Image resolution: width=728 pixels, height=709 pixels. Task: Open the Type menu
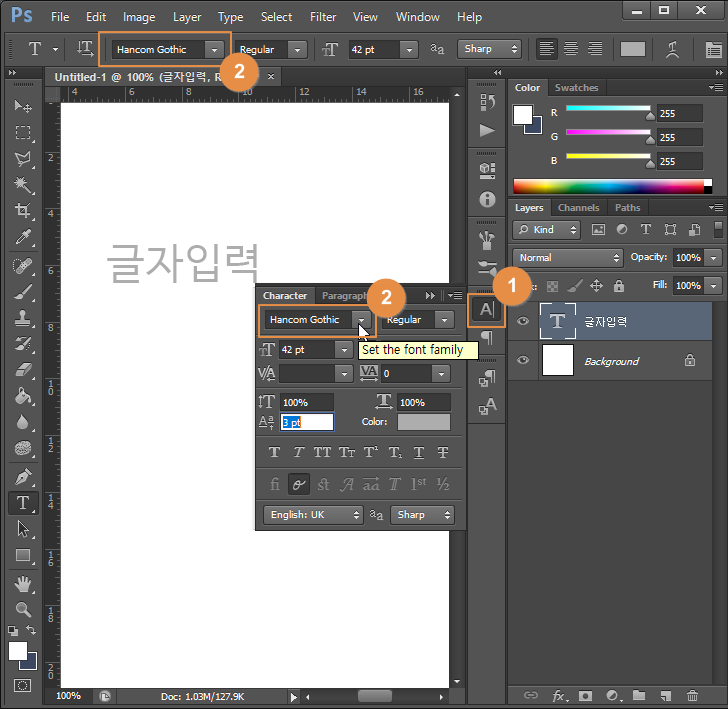coord(230,17)
